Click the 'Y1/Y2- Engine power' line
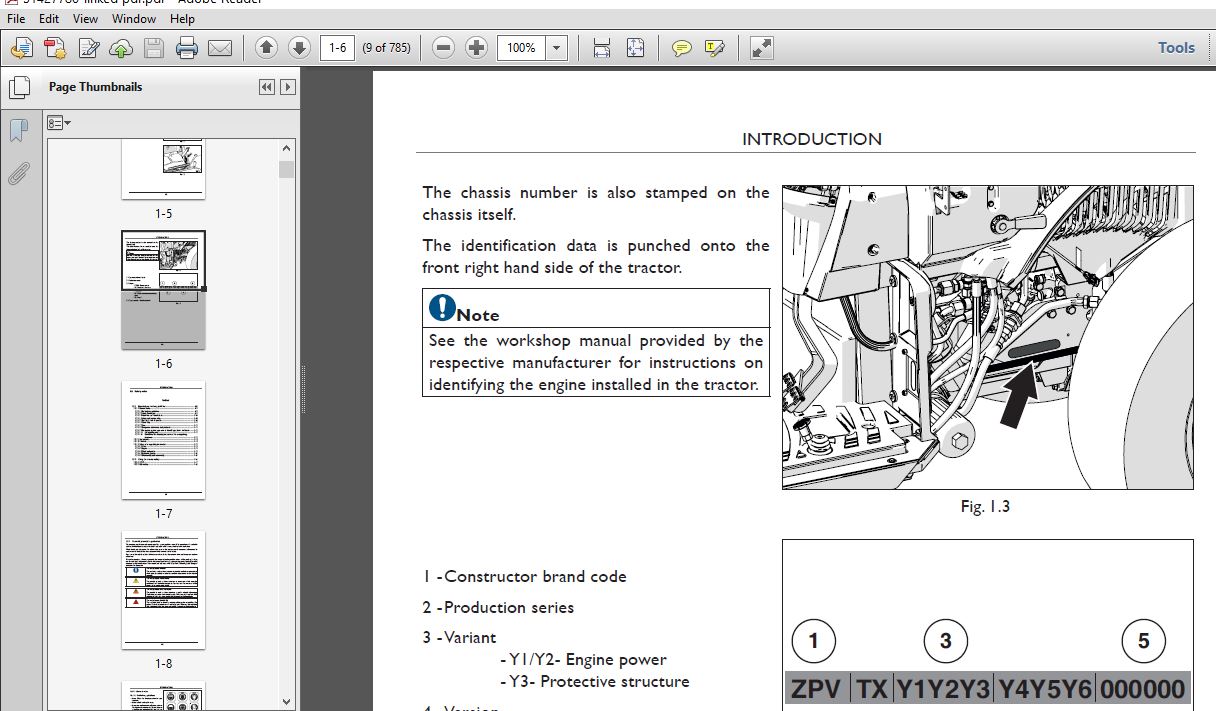 coord(583,659)
